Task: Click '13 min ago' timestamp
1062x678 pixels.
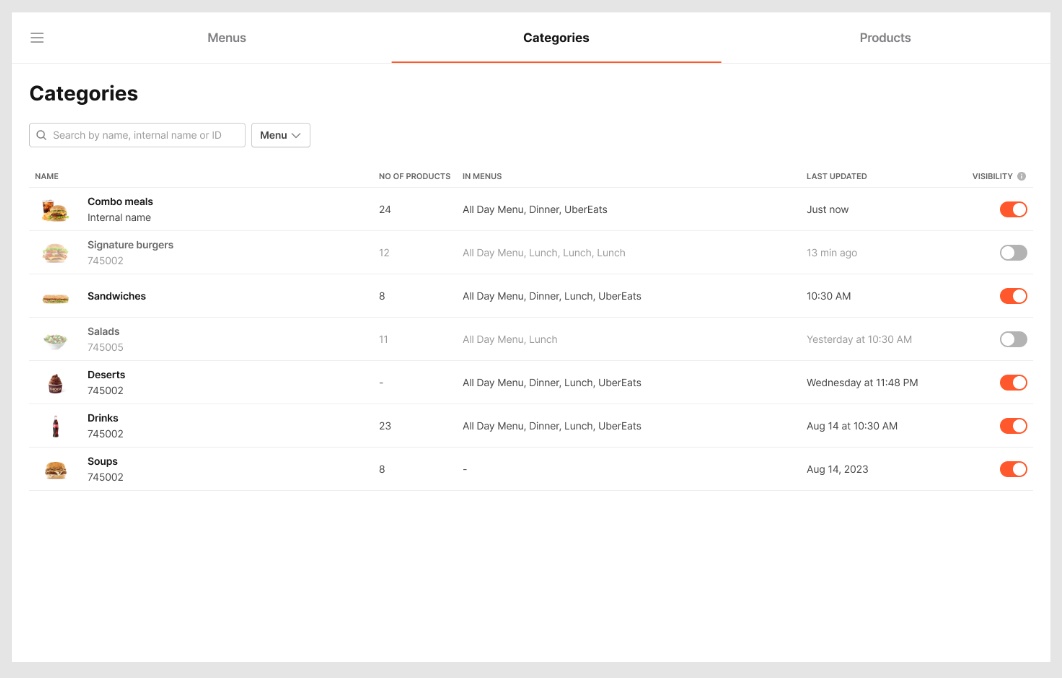Action: (x=832, y=253)
